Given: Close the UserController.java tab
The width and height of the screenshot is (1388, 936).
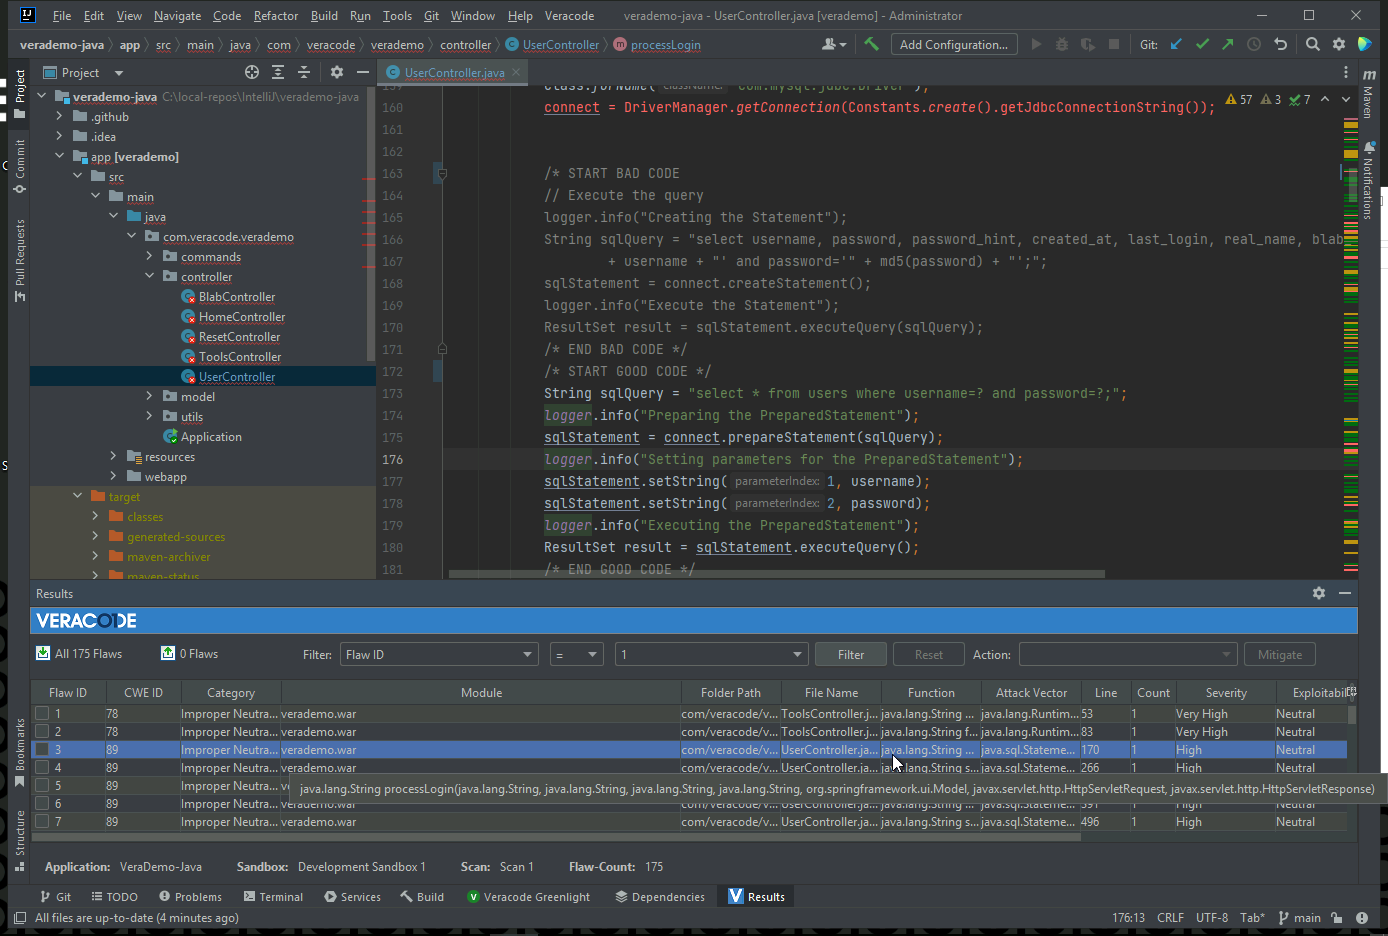Looking at the screenshot, I should (x=516, y=72).
